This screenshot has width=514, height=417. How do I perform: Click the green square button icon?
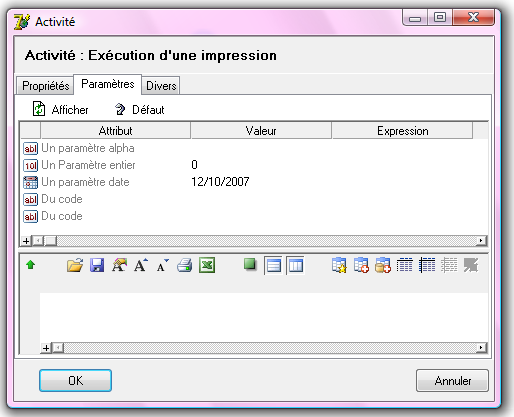click(x=250, y=264)
